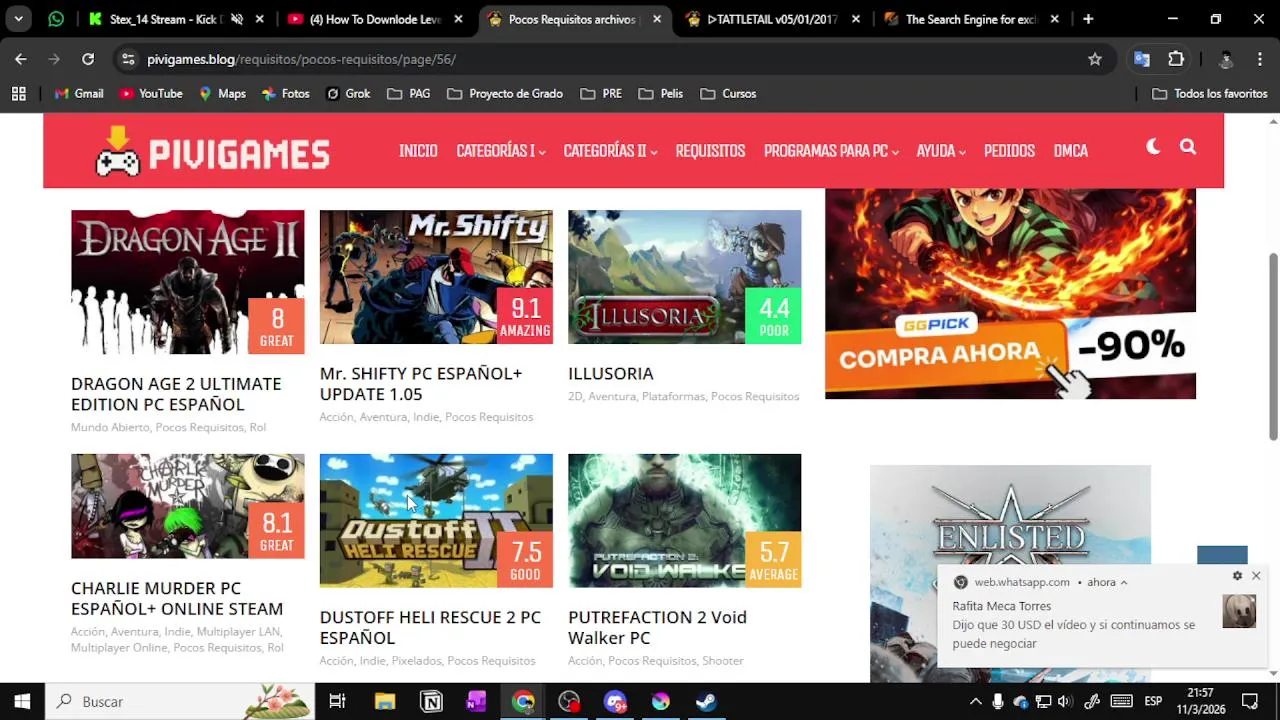Launch OneNote from the taskbar
Viewport: 1280px width, 720px height.
pyautogui.click(x=476, y=701)
